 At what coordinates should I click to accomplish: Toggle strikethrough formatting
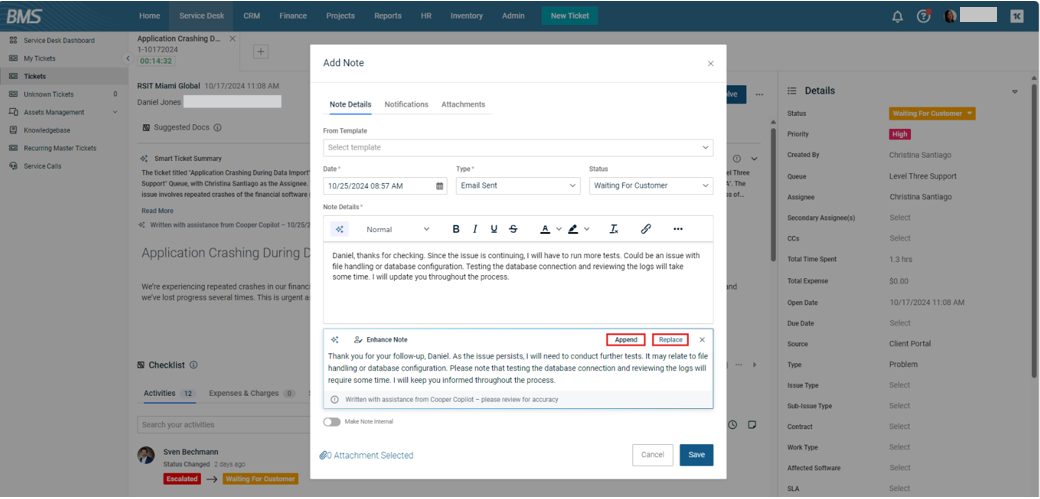coord(513,229)
